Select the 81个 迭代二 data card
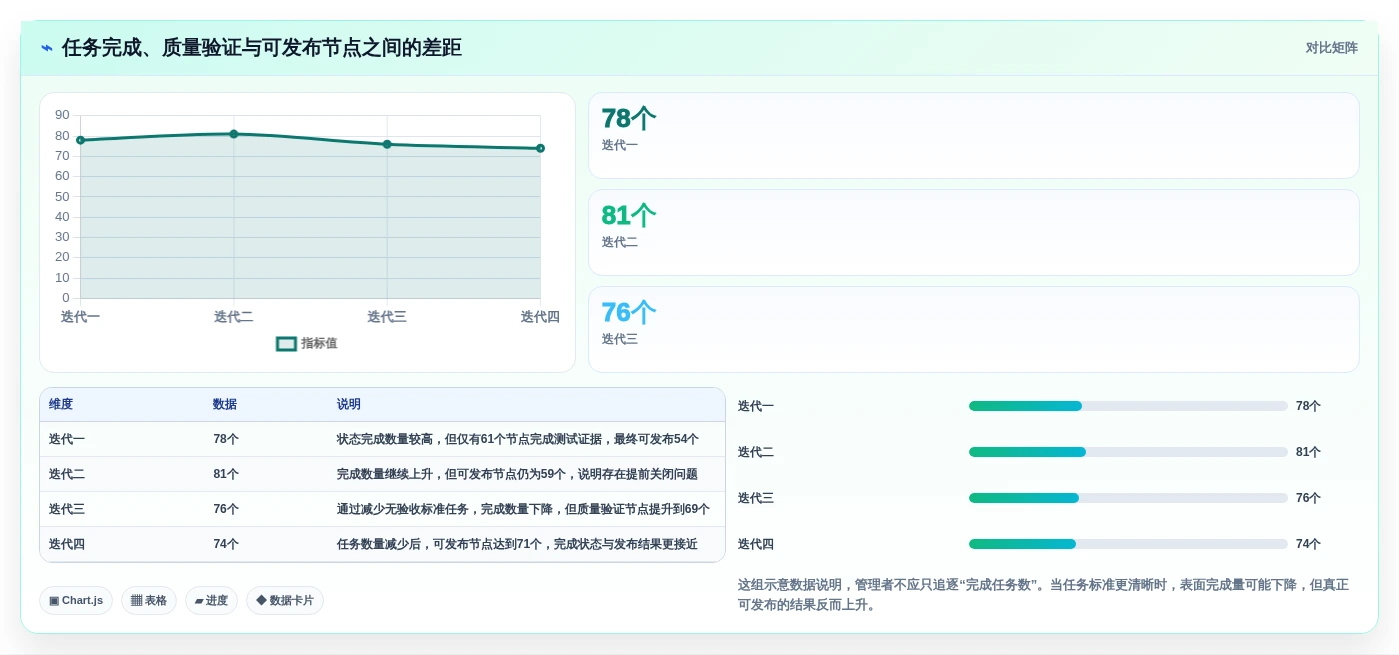This screenshot has height=655, width=1399. (973, 233)
